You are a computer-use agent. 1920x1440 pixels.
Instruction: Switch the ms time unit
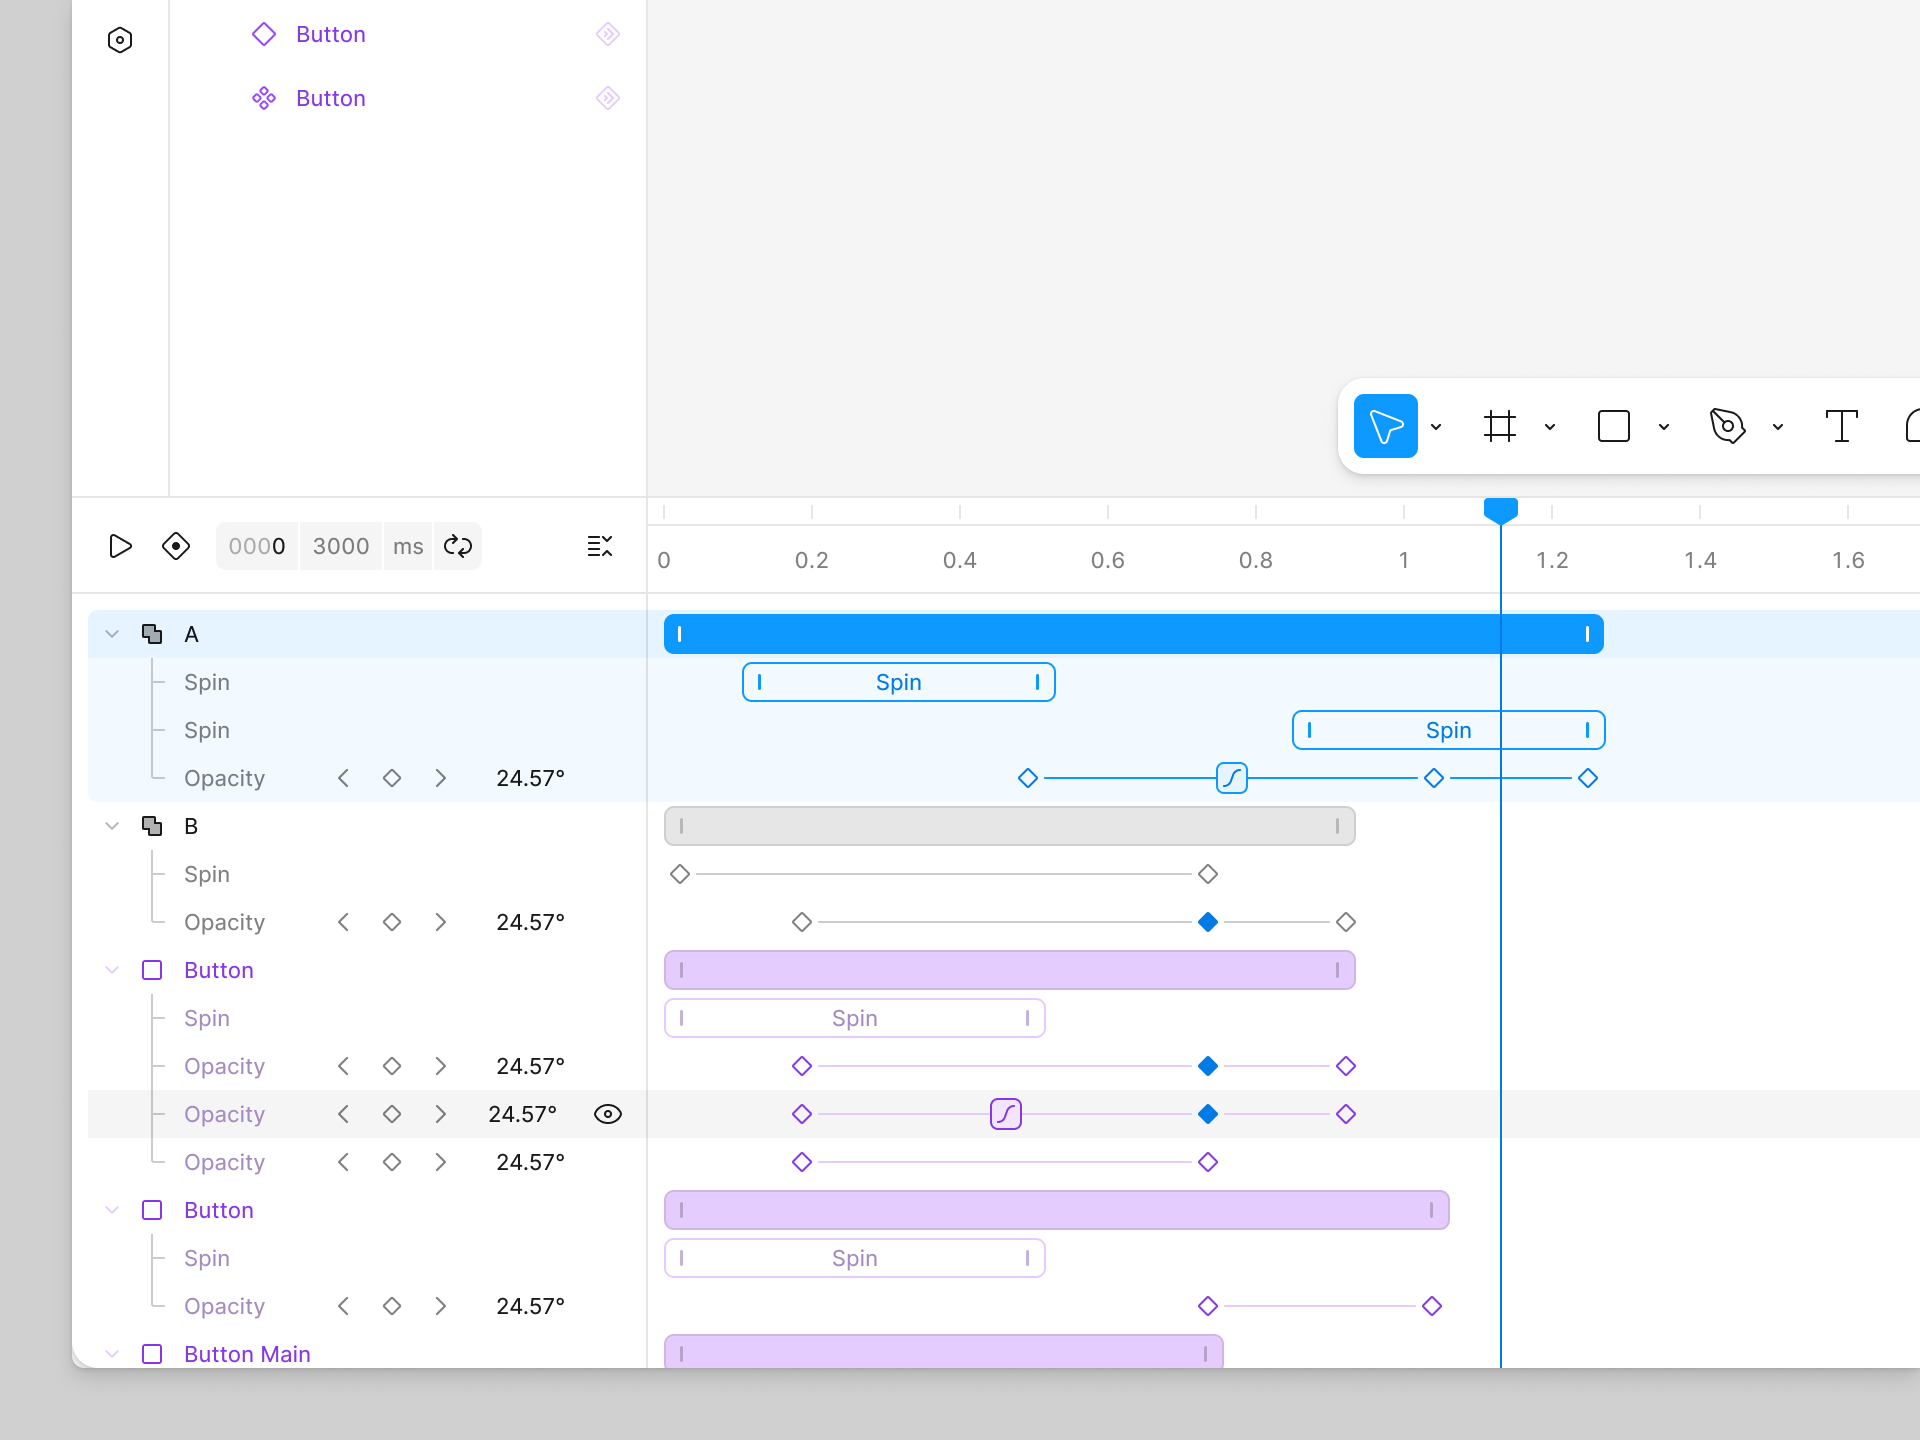pos(408,546)
